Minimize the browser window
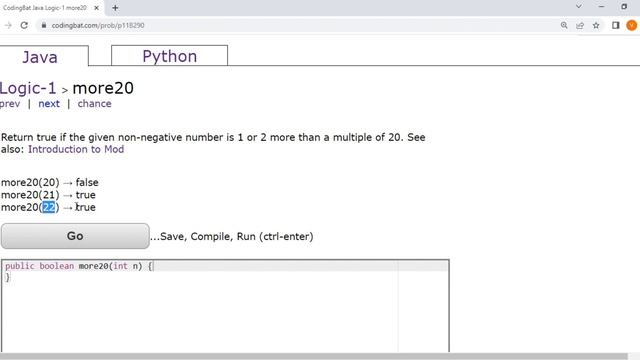640x360 pixels. (601, 7)
